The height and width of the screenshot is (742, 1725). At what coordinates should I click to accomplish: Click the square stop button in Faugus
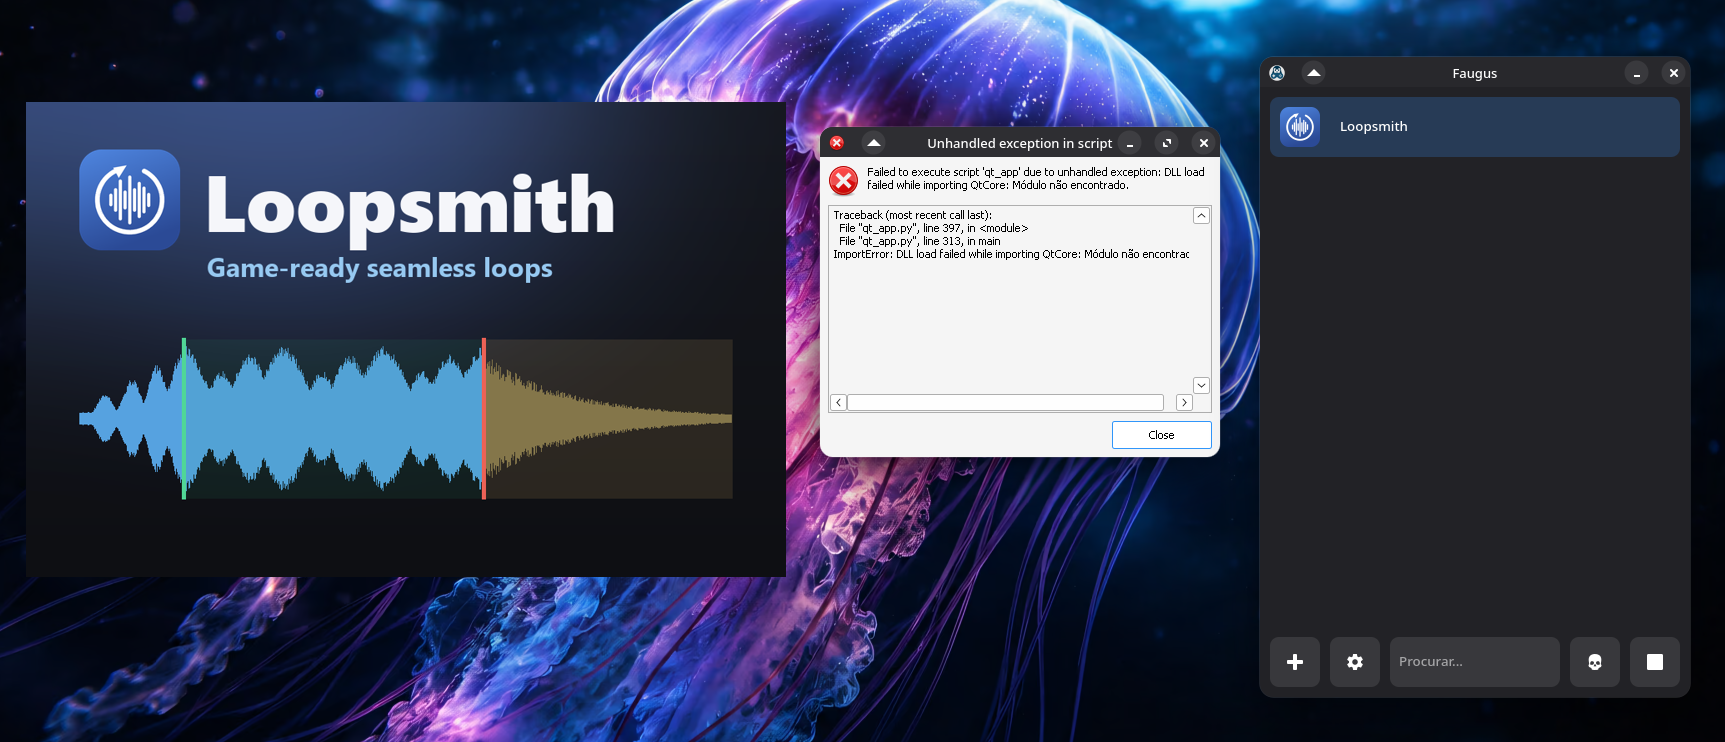pyautogui.click(x=1655, y=662)
